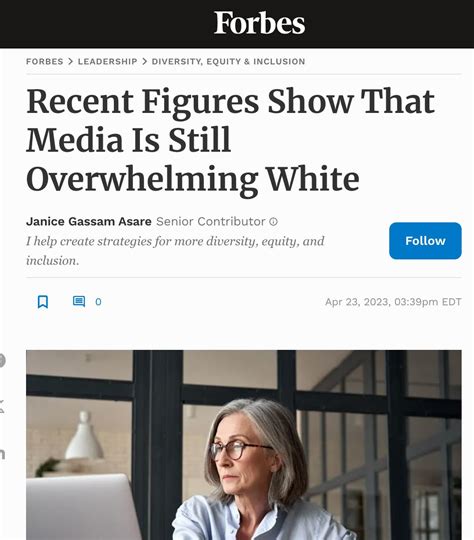Follow author Janice Gassam Asare
The width and height of the screenshot is (474, 540).
tap(425, 241)
